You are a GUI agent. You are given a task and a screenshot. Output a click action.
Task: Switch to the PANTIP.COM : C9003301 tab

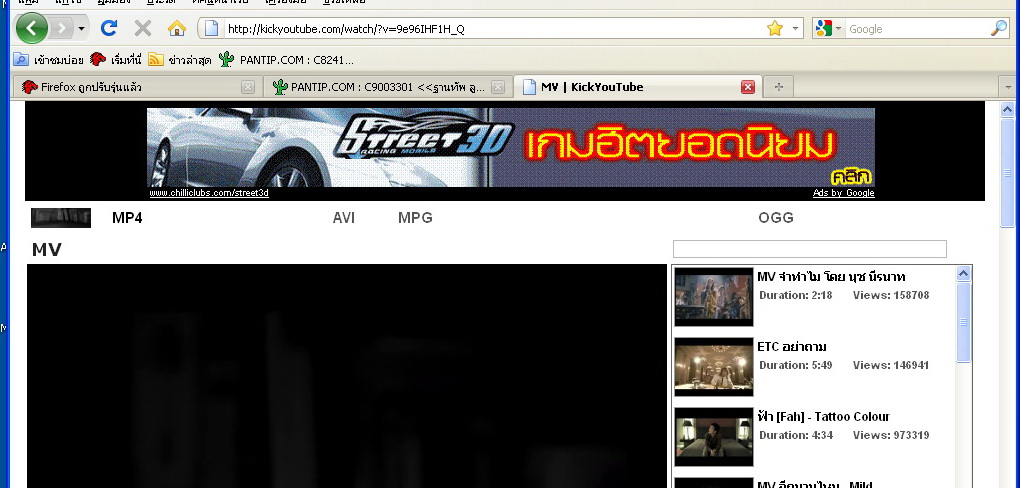pyautogui.click(x=387, y=87)
